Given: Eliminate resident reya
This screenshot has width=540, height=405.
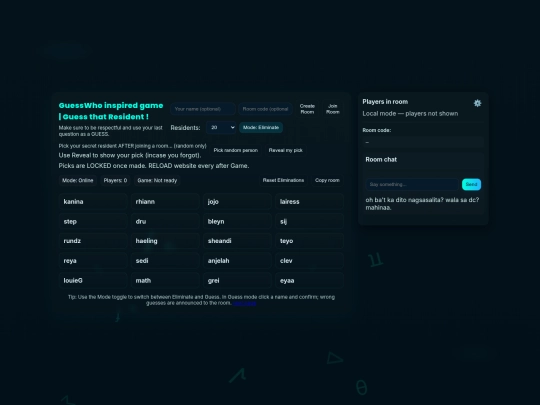Looking at the screenshot, I should pos(93,261).
